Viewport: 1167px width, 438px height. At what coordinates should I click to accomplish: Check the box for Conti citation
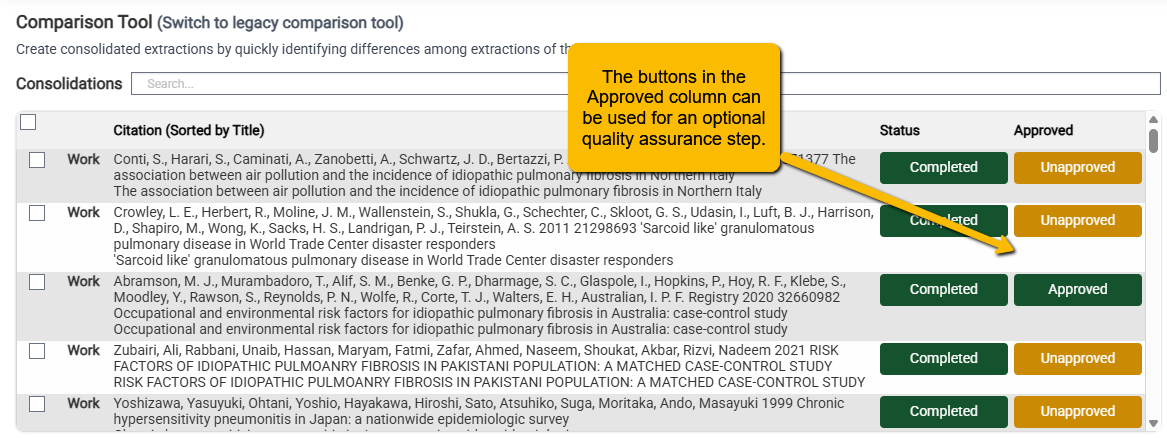click(37, 160)
